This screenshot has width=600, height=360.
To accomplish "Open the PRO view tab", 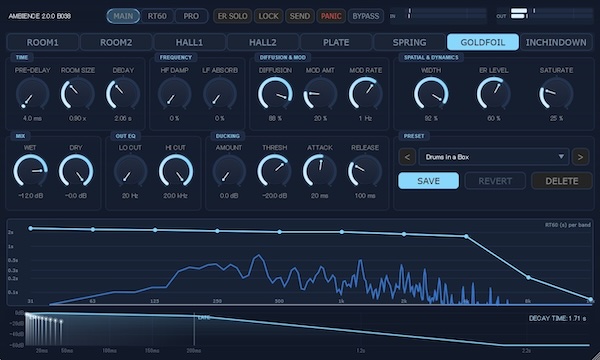I will point(191,16).
